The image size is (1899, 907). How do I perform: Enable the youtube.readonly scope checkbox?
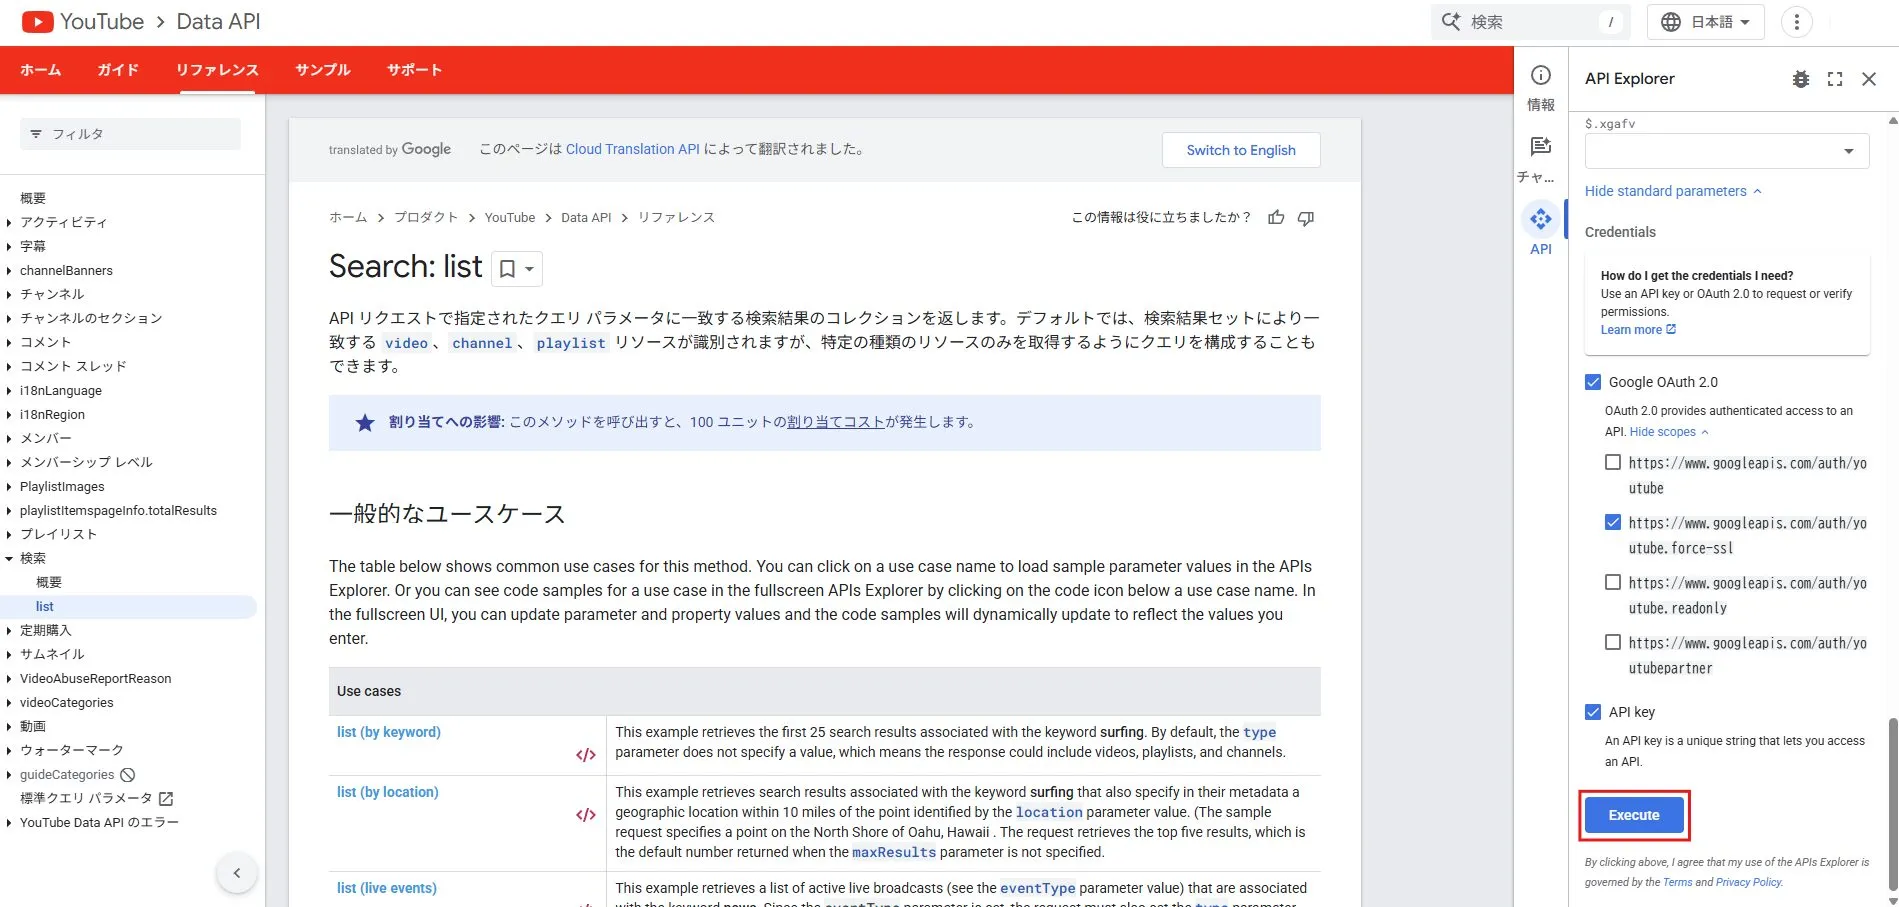[1613, 582]
